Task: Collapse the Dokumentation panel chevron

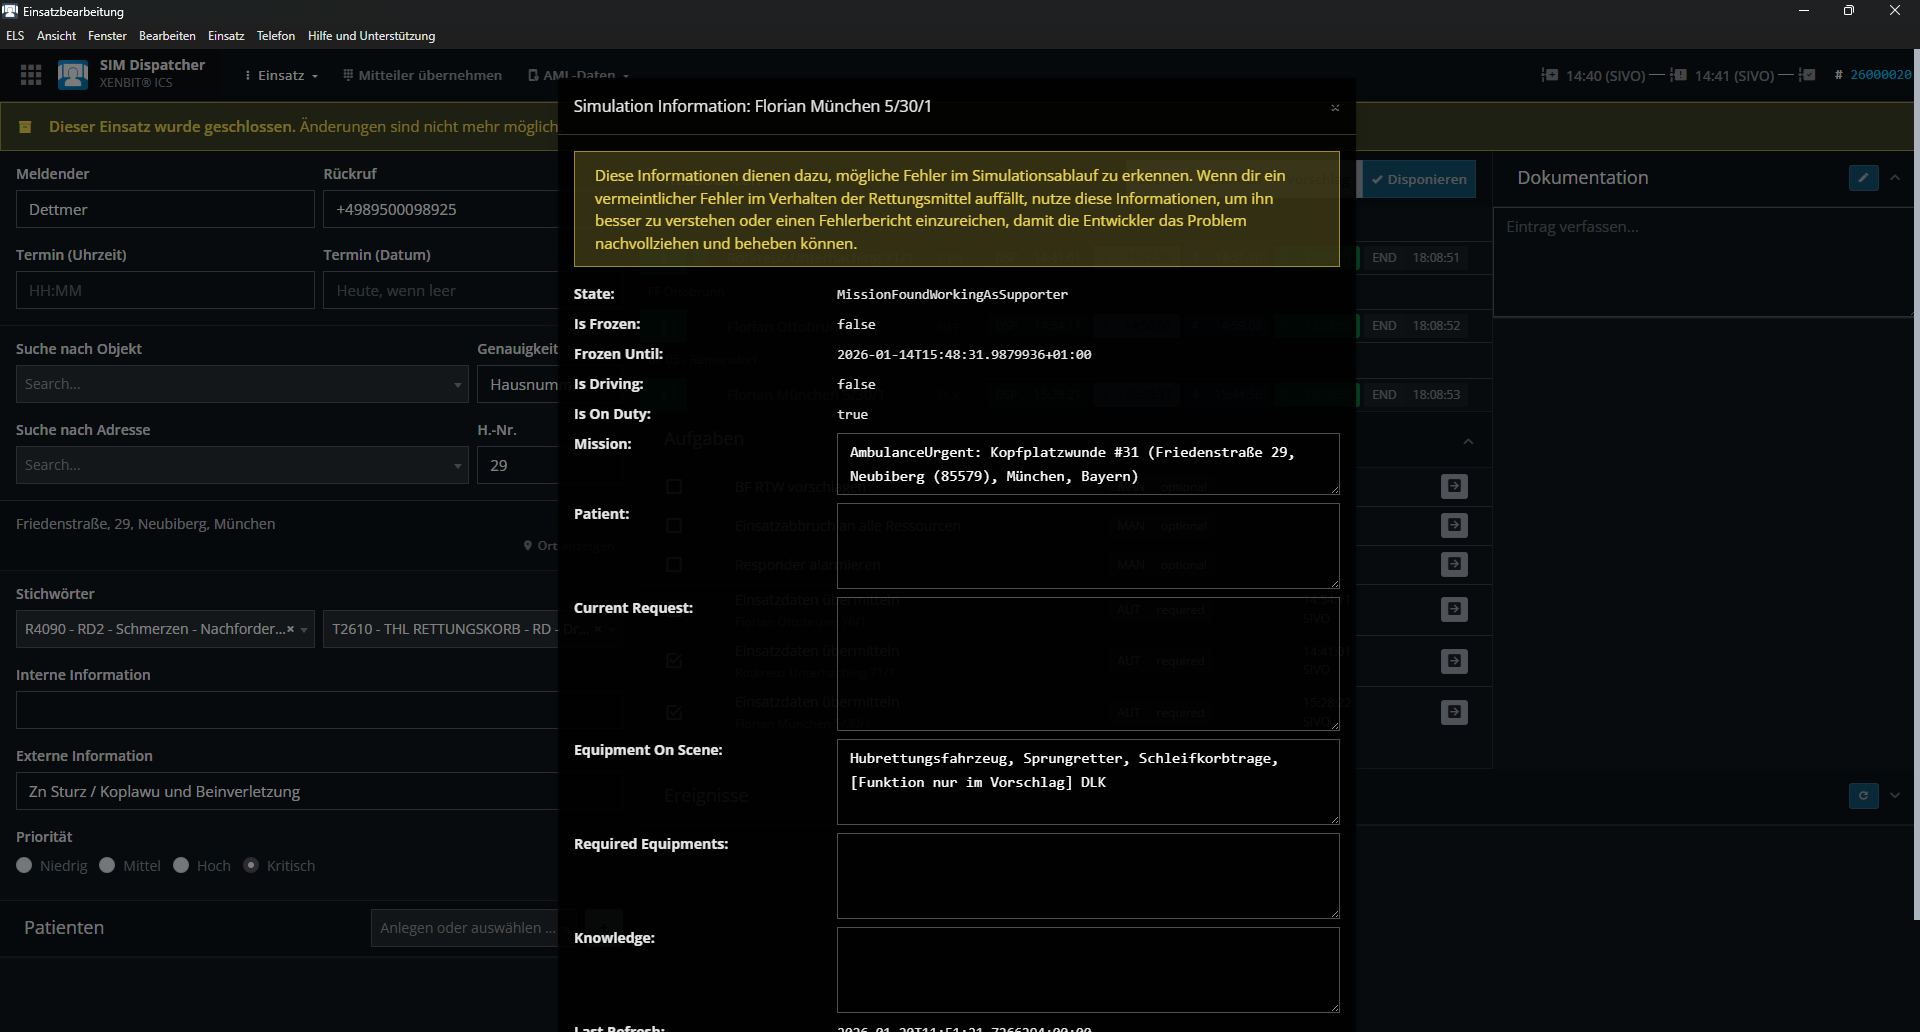Action: tap(1895, 178)
